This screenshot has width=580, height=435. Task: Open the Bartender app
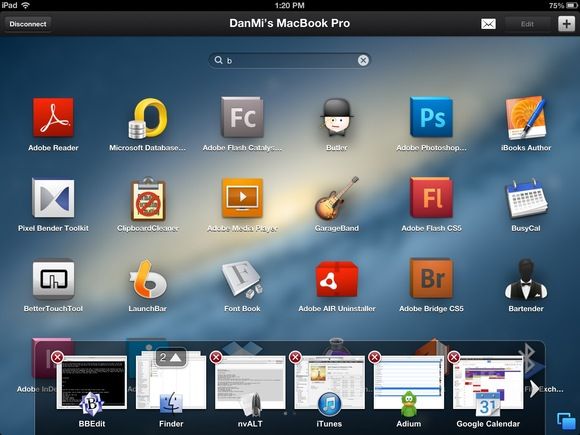point(526,279)
